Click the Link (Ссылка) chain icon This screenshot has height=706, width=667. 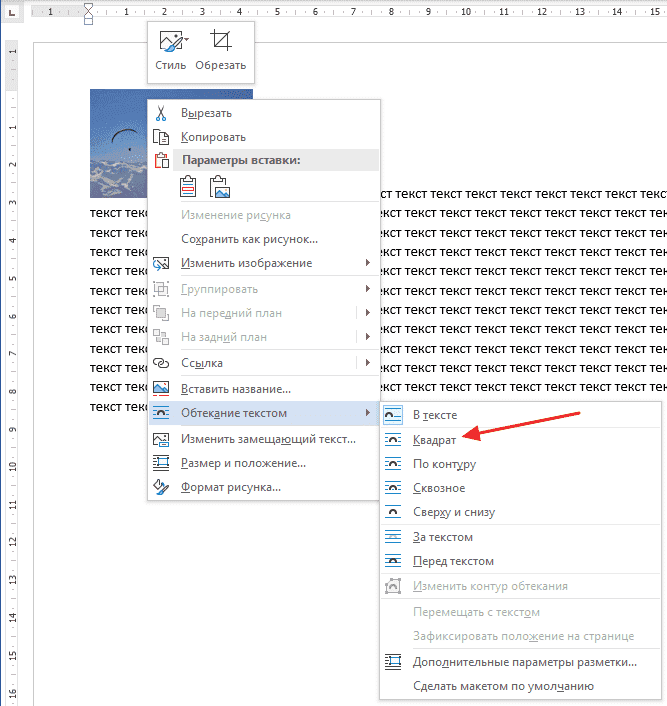click(161, 363)
